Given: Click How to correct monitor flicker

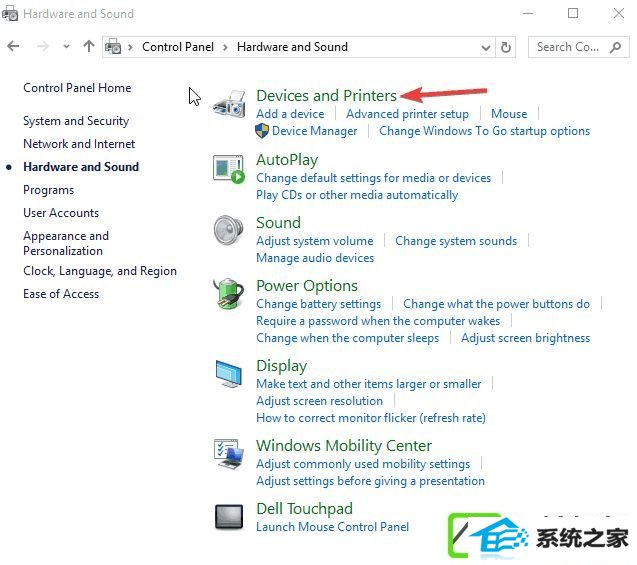Looking at the screenshot, I should pos(371,418).
